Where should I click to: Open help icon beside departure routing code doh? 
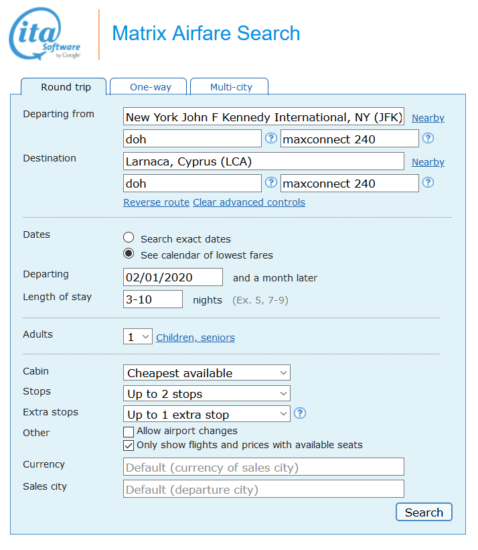click(271, 138)
